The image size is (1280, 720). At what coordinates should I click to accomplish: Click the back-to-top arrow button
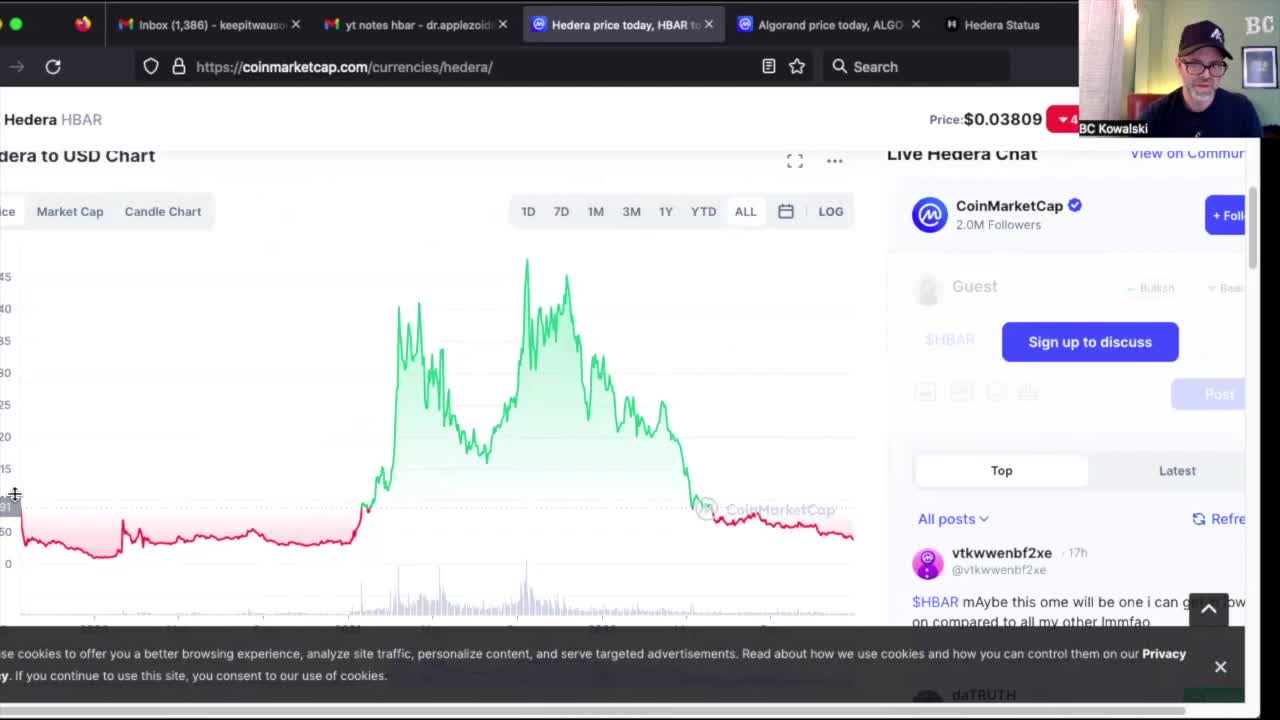tap(1208, 609)
